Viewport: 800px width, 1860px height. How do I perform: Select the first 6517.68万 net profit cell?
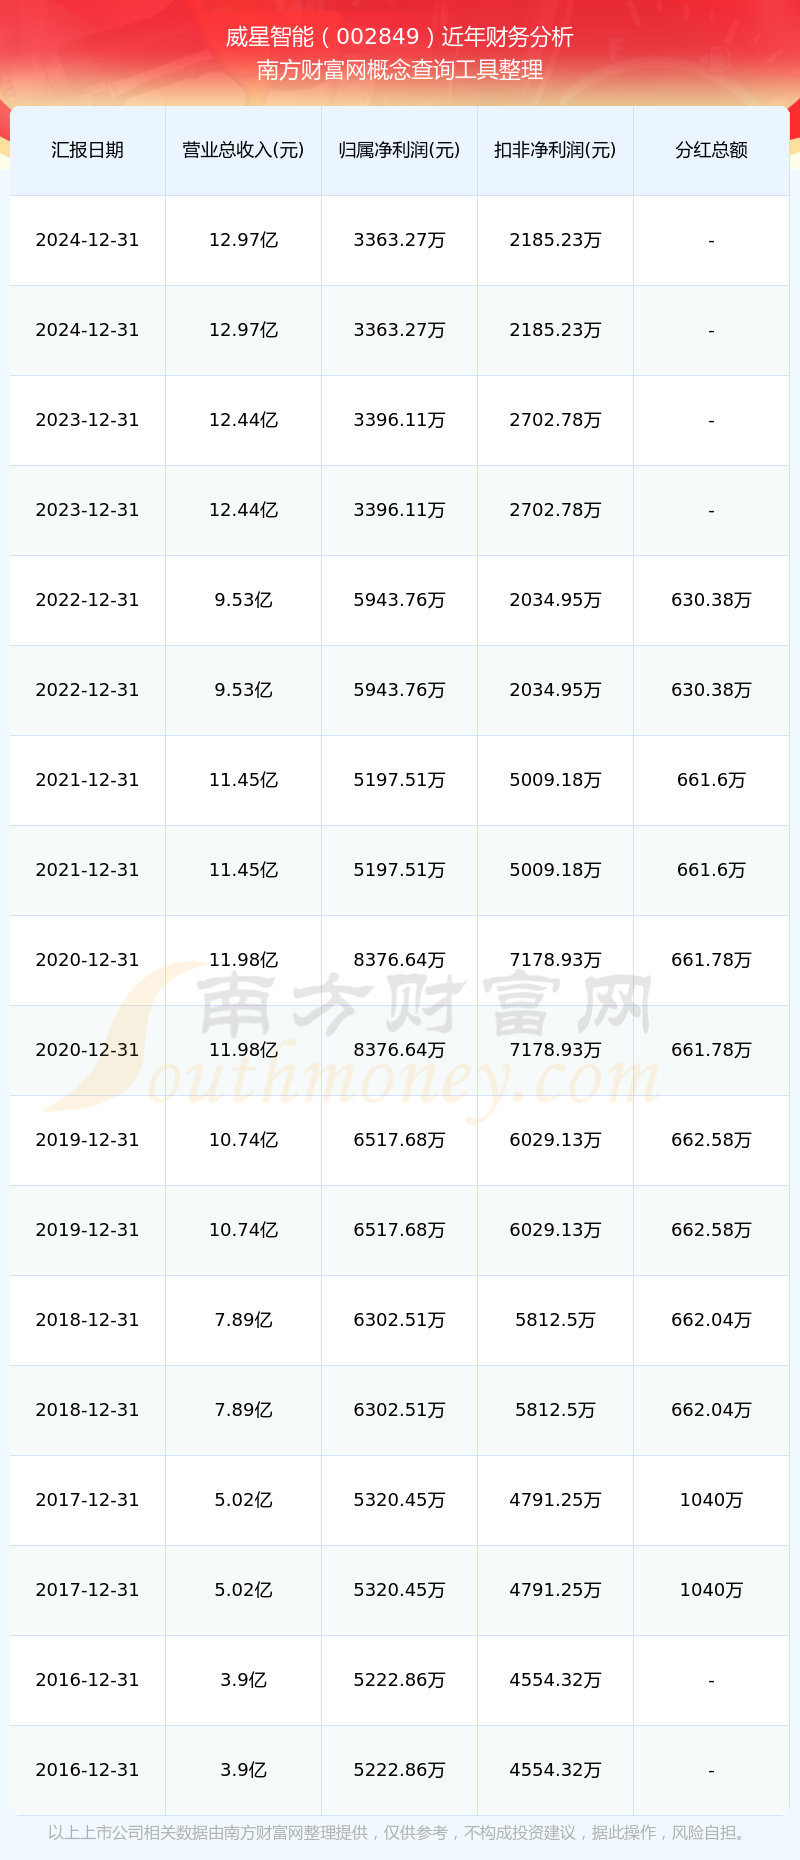point(399,1140)
